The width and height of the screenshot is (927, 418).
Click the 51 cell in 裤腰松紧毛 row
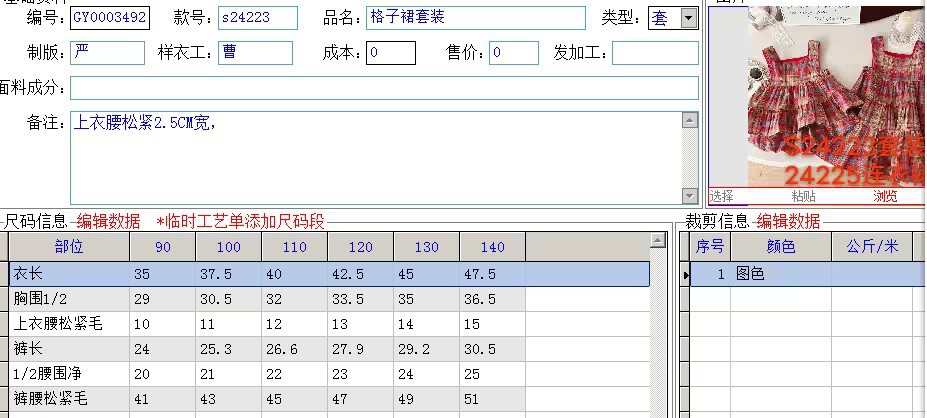point(492,398)
